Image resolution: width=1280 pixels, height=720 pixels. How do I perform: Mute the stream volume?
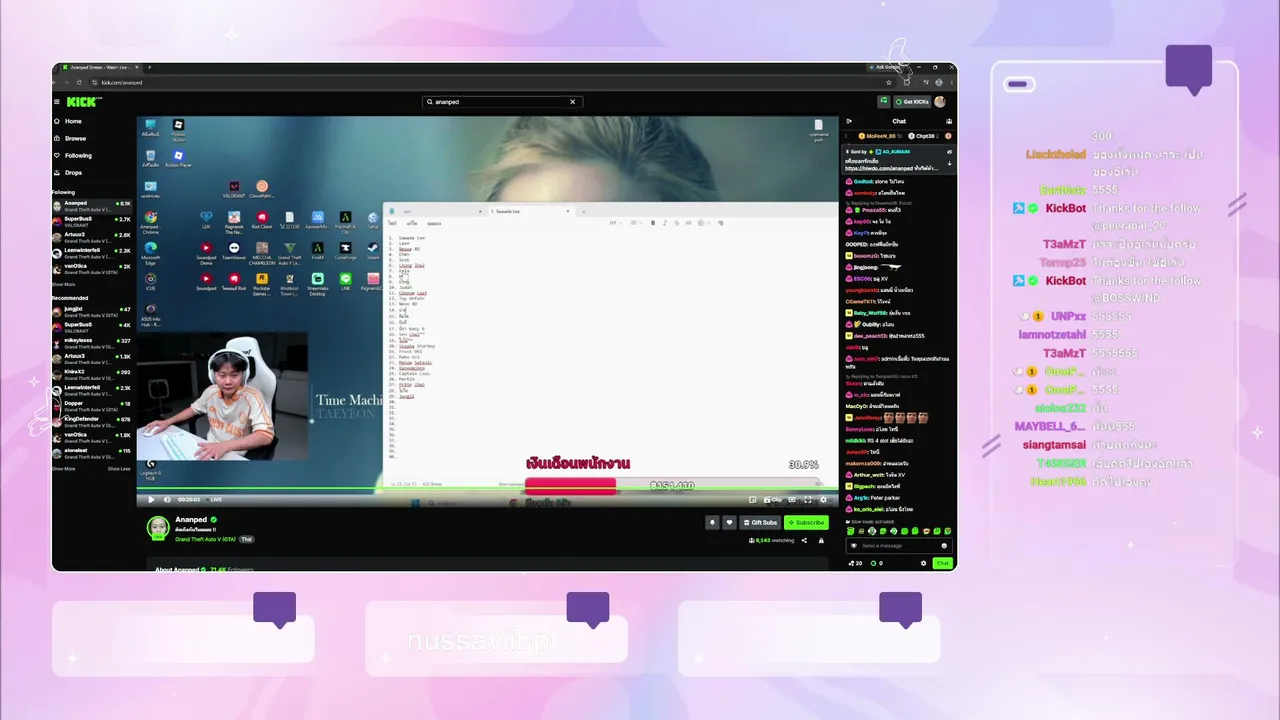click(x=167, y=499)
